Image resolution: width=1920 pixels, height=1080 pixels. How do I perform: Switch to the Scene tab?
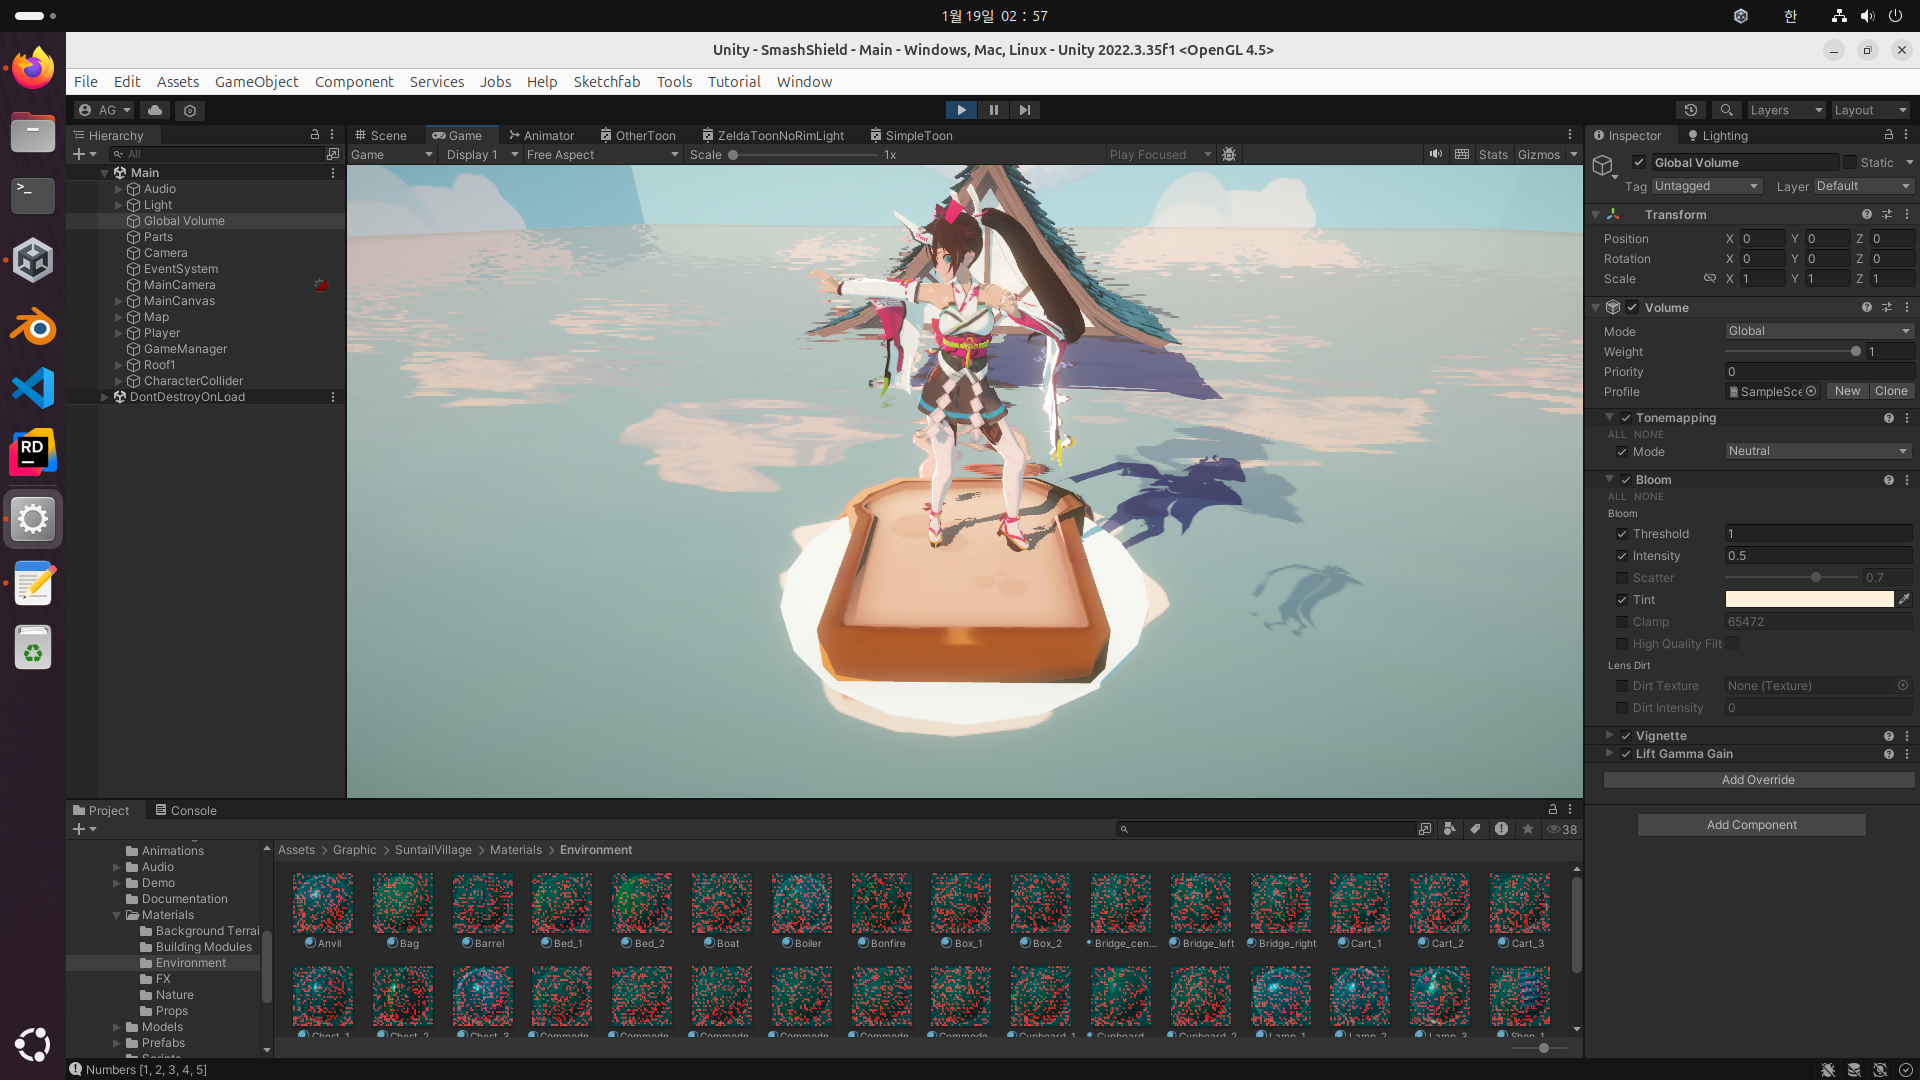tap(380, 135)
